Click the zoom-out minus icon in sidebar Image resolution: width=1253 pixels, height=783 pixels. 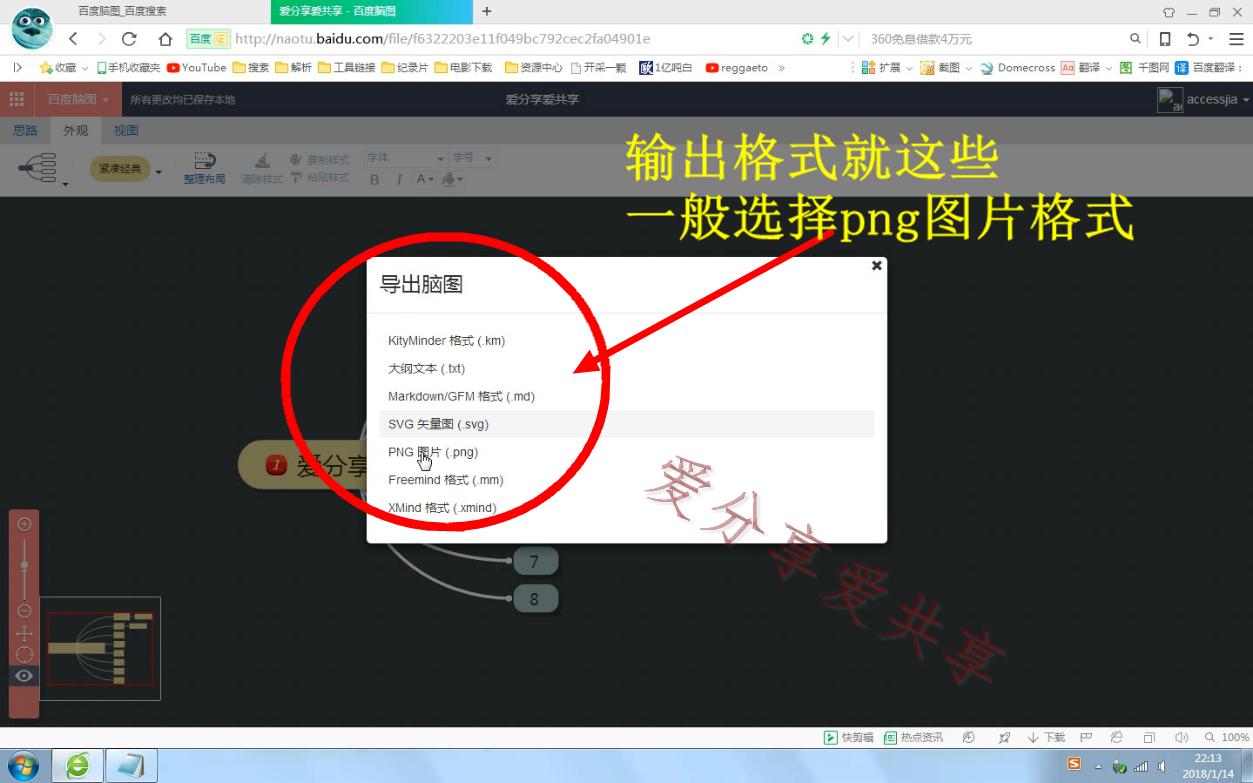click(26, 609)
